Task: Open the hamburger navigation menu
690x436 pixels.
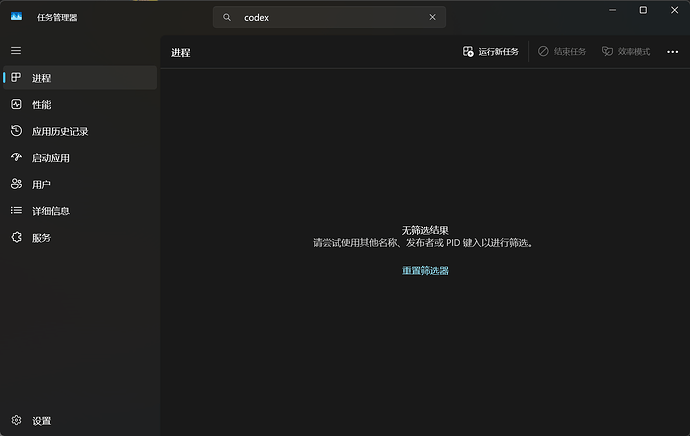Action: 16,51
